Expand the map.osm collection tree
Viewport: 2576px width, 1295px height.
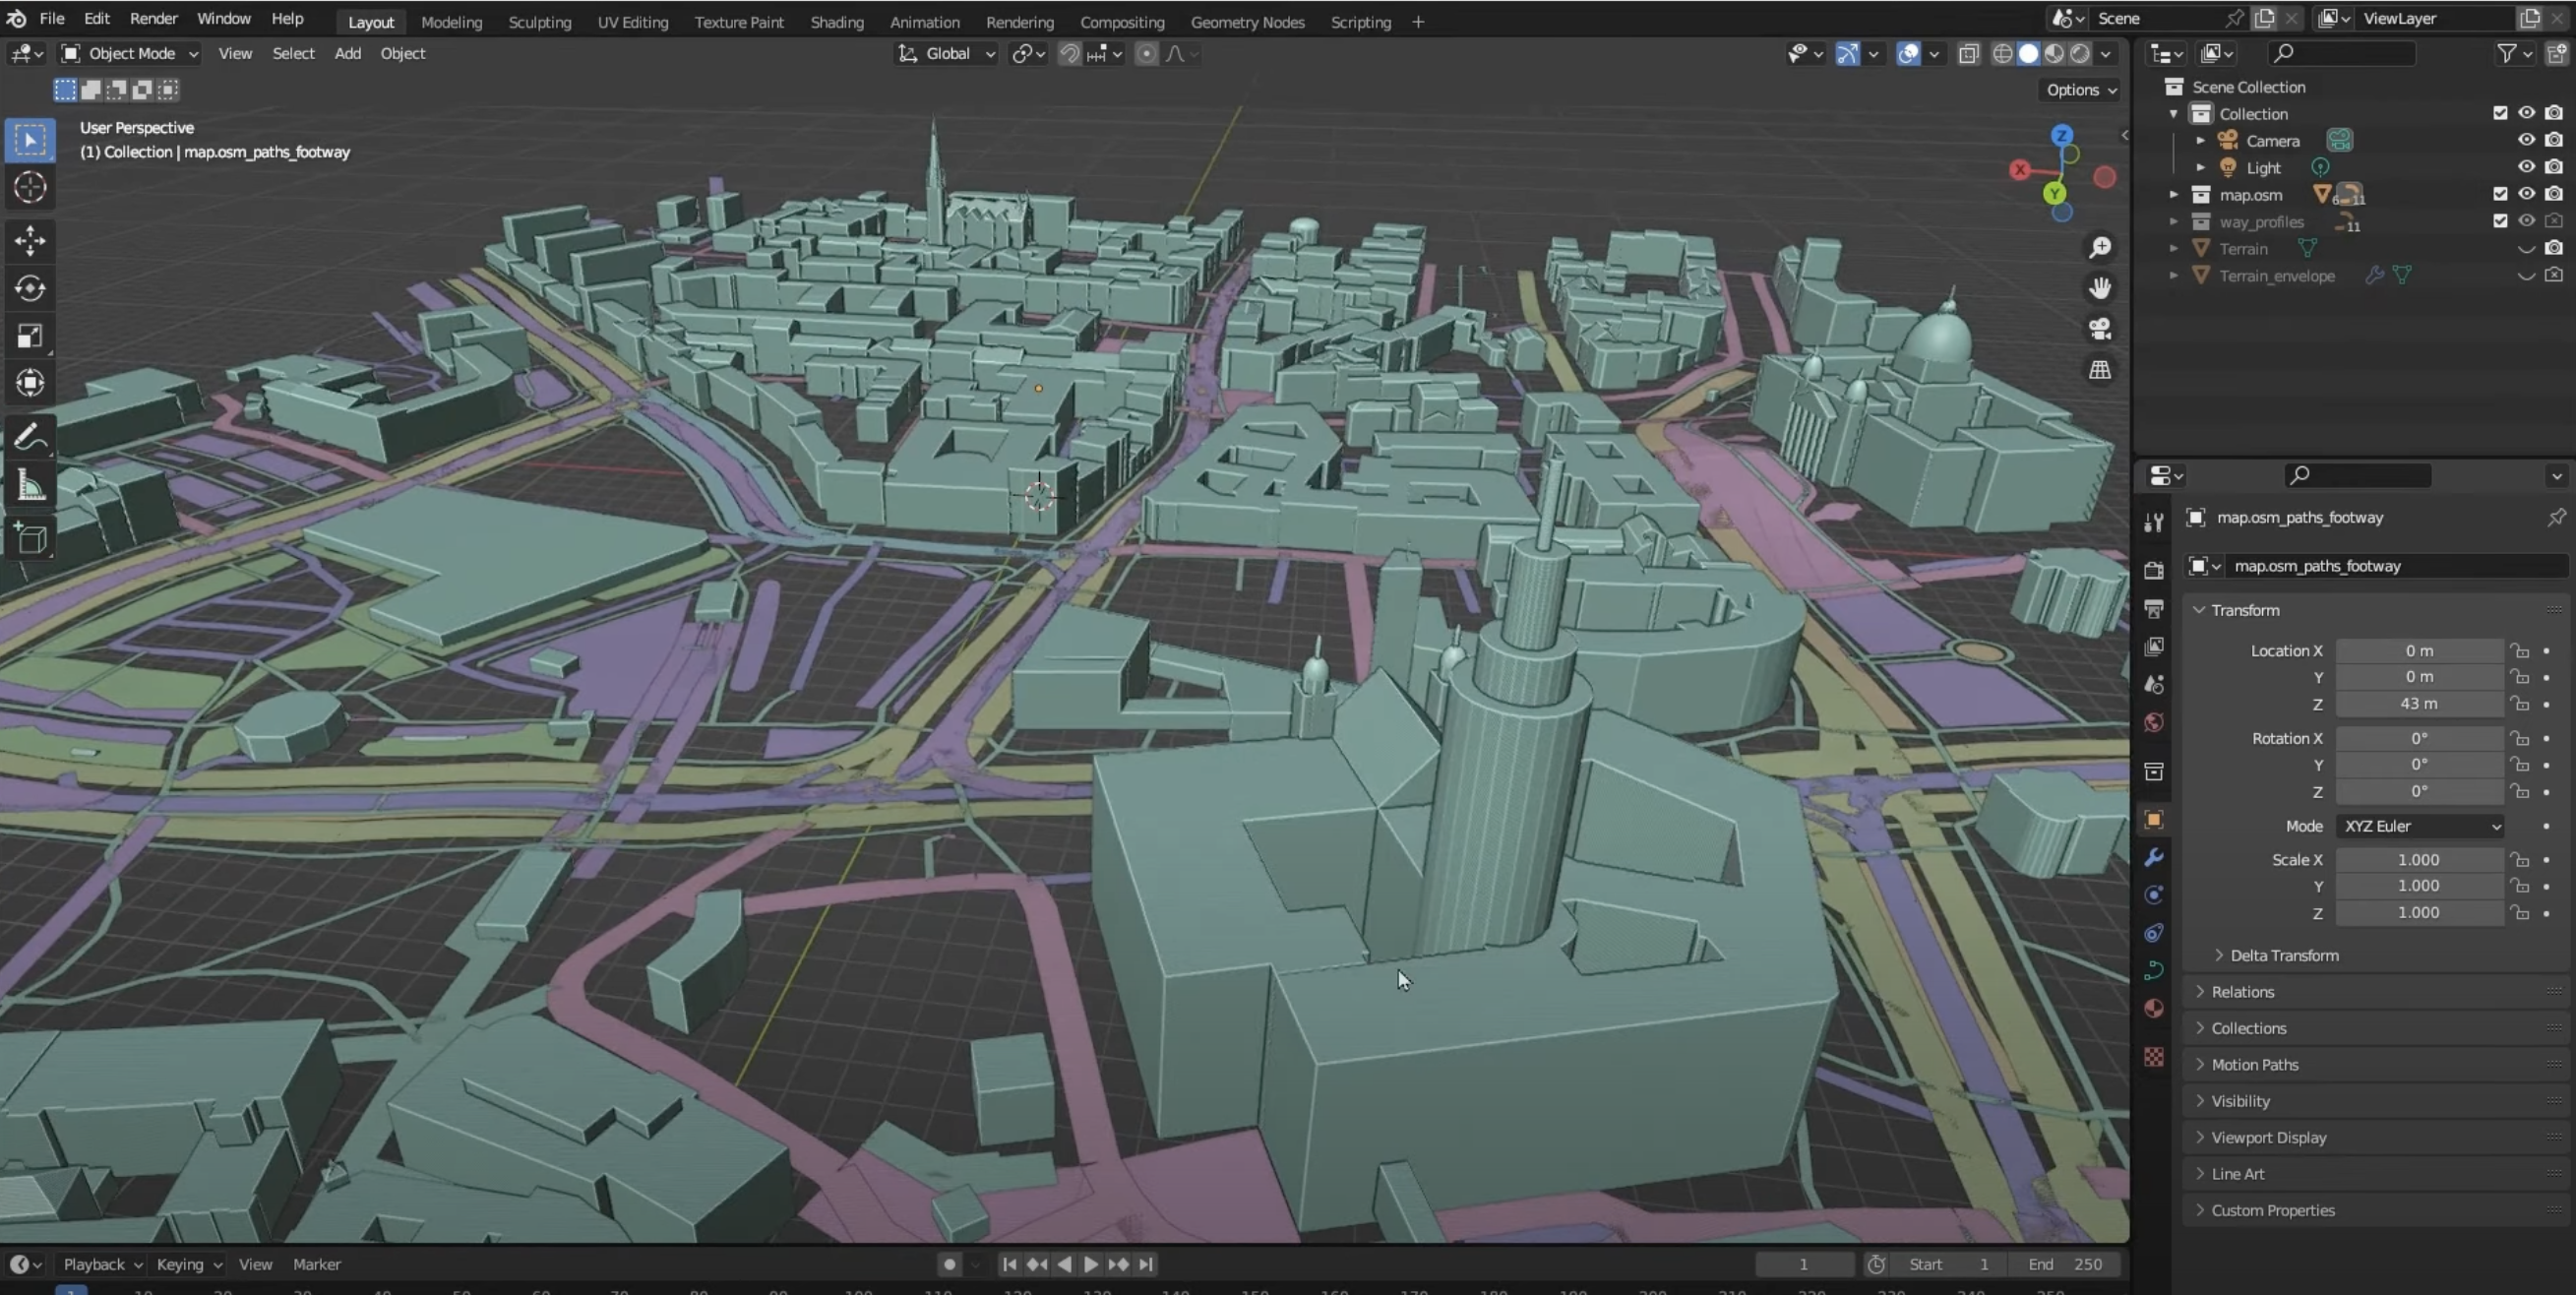2173,194
